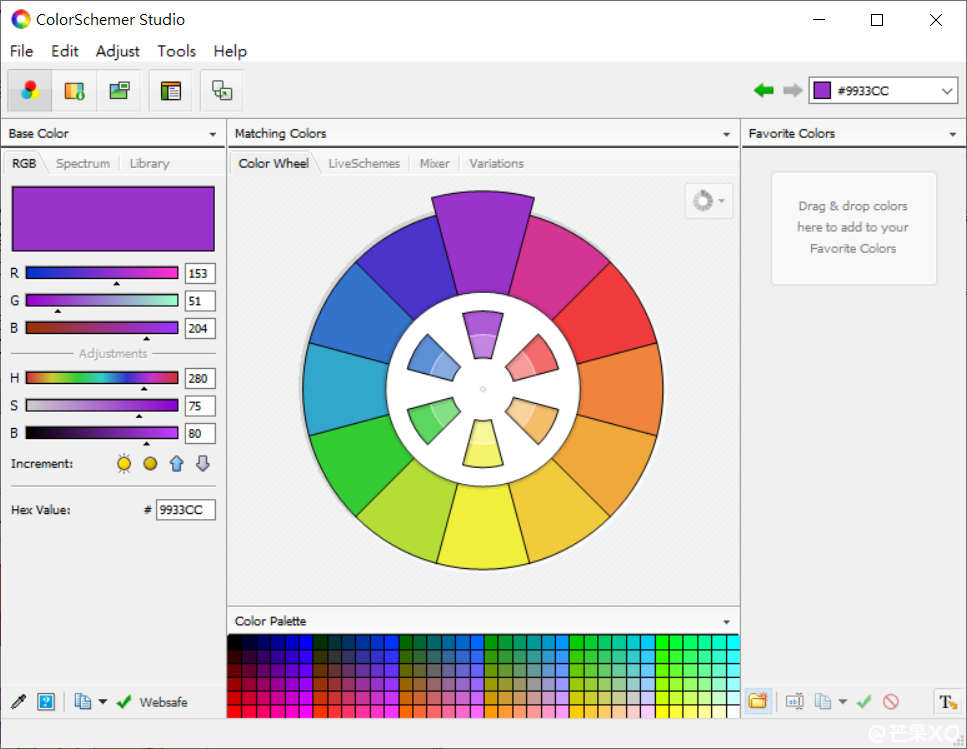Click the brightness slider under Adjustments

coord(102,433)
